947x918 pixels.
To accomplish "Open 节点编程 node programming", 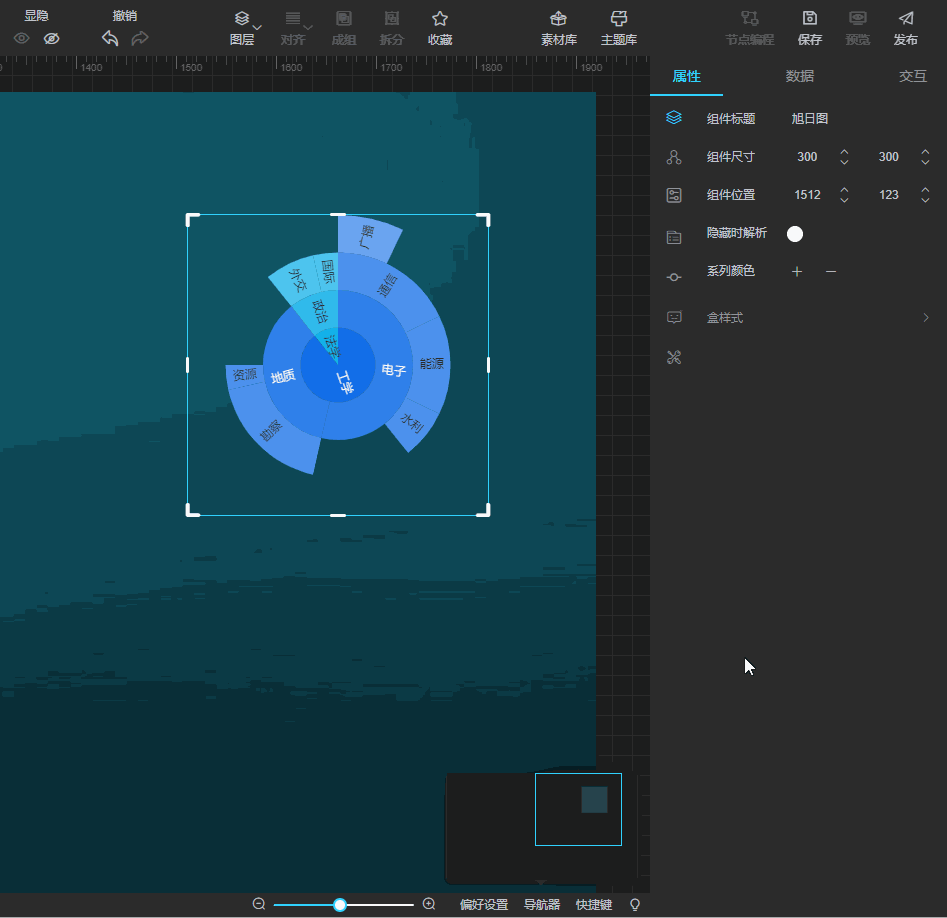I will coord(750,28).
